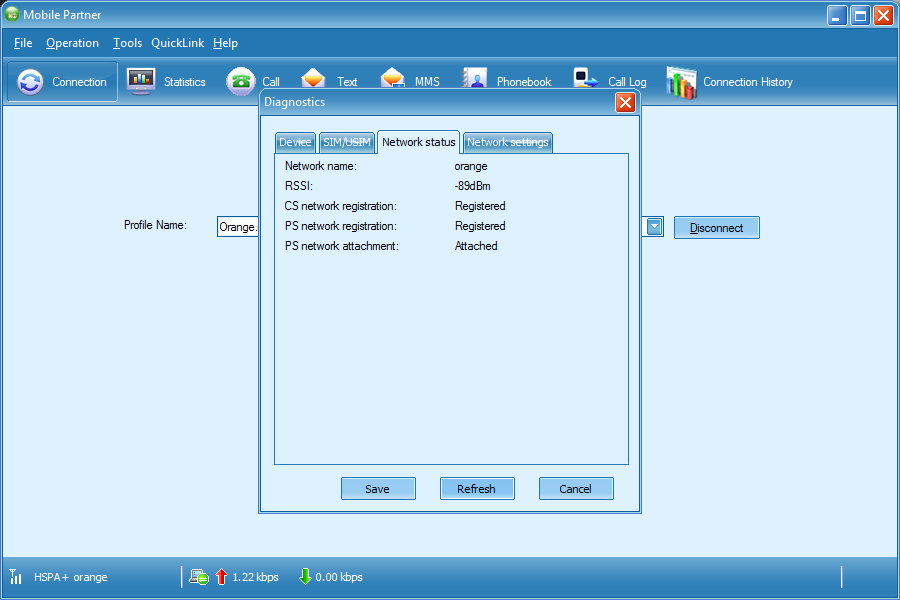Close the Diagnostics dialog with X
900x600 pixels.
pos(625,103)
